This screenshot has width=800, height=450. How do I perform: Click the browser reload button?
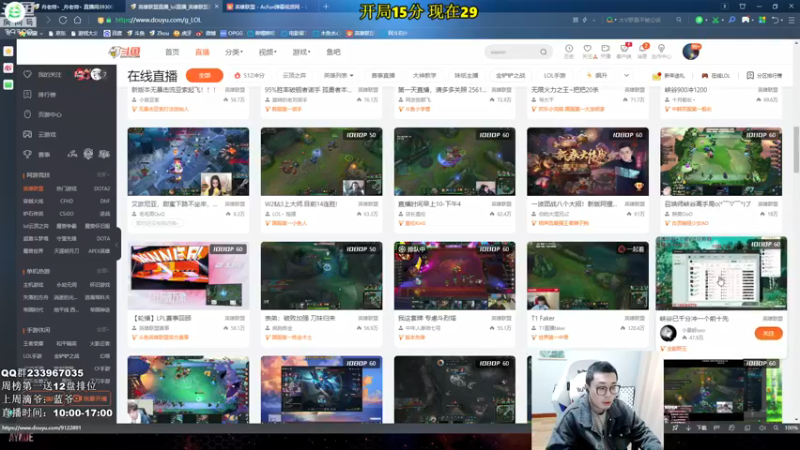[x=63, y=20]
